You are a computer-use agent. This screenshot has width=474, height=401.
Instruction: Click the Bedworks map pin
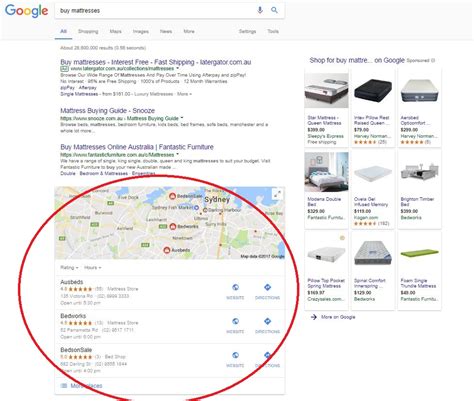pyautogui.click(x=173, y=227)
